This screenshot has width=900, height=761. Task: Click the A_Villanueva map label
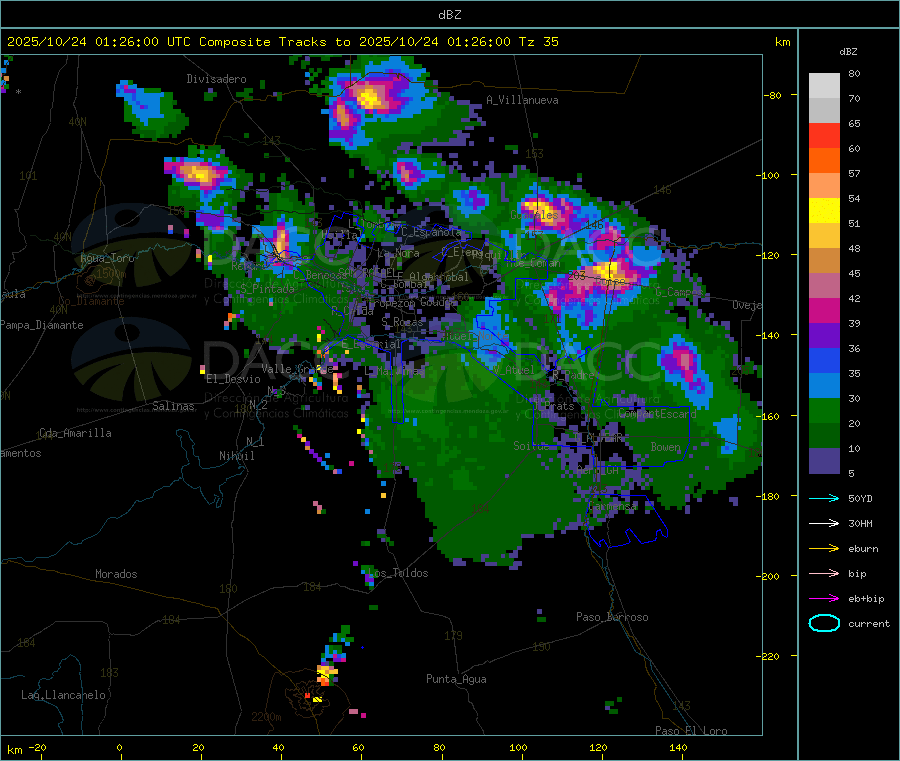pyautogui.click(x=522, y=100)
